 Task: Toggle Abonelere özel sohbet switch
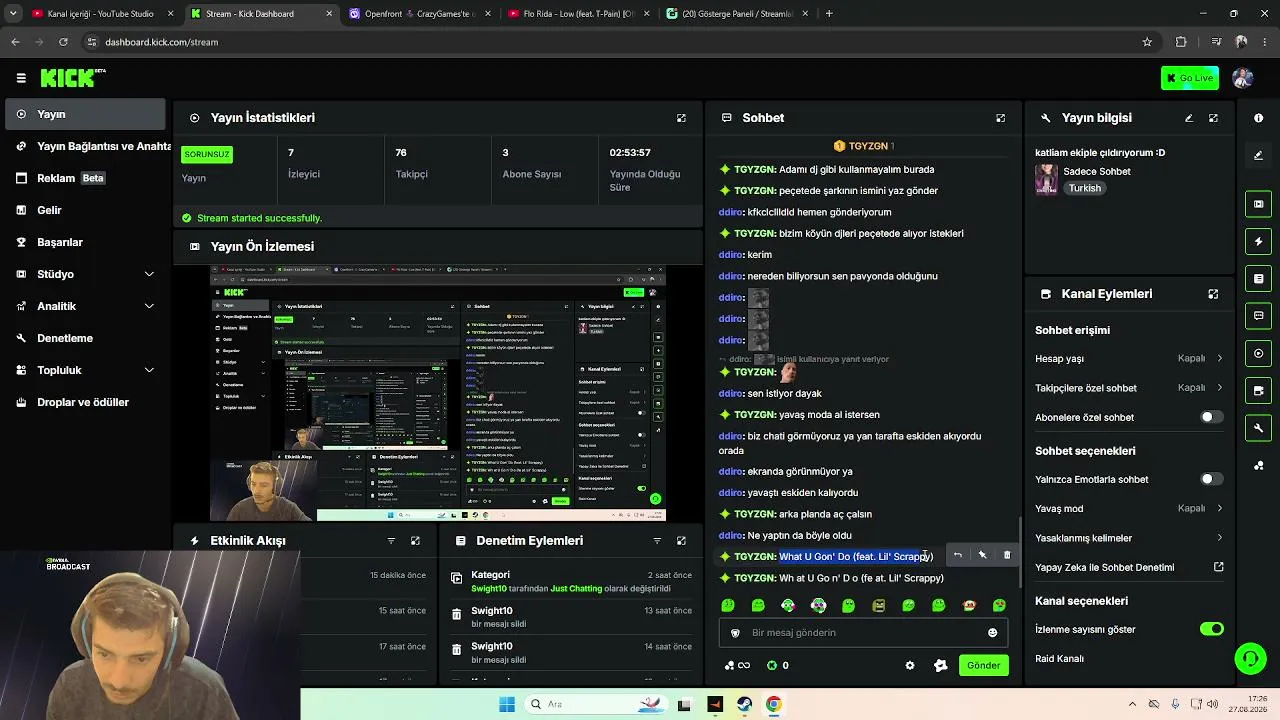pyautogui.click(x=1211, y=417)
